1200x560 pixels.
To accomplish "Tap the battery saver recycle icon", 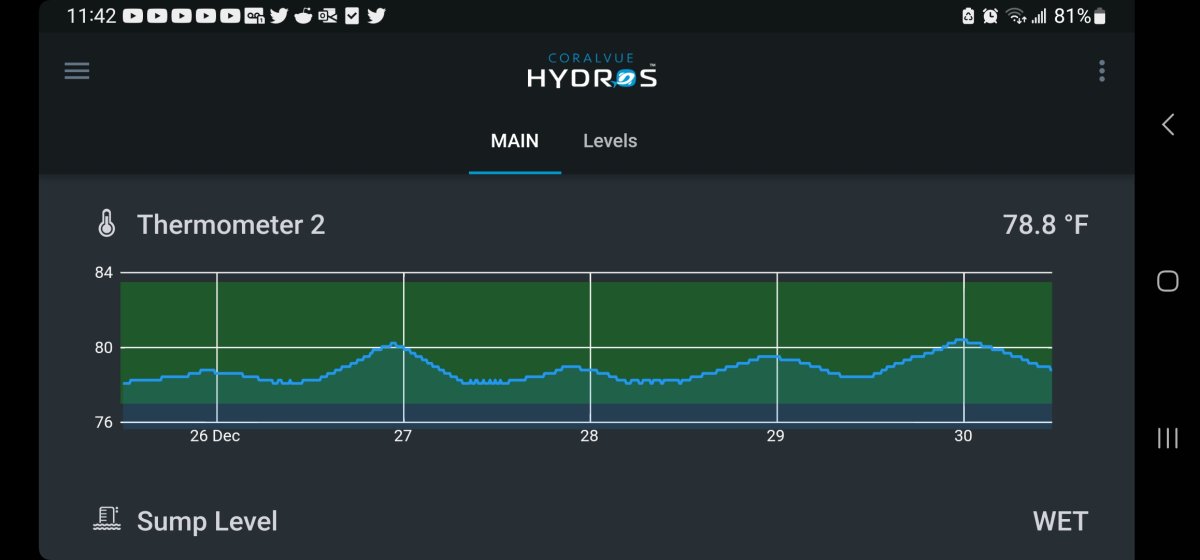I will point(968,16).
